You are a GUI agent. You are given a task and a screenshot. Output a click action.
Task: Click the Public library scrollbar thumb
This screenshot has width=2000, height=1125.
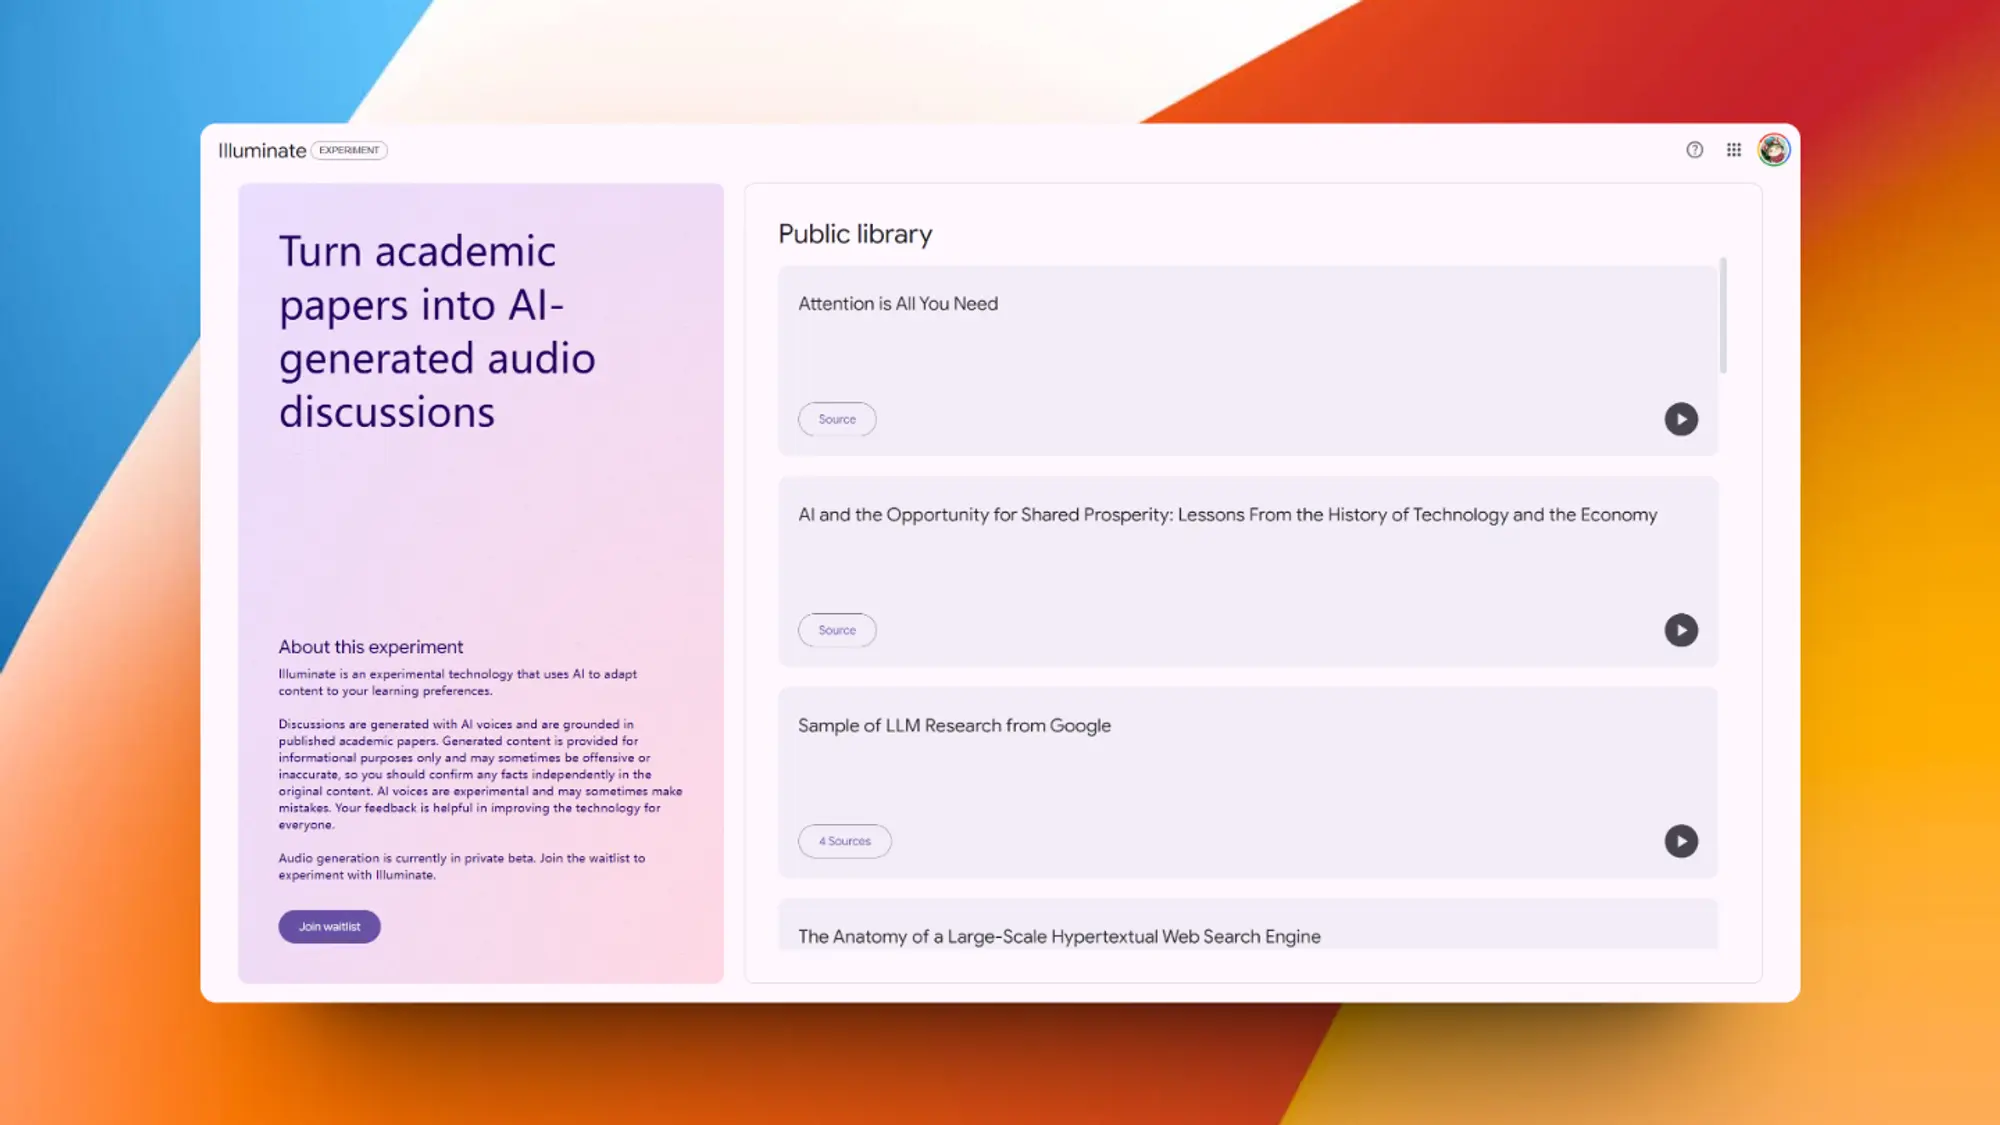click(1723, 315)
